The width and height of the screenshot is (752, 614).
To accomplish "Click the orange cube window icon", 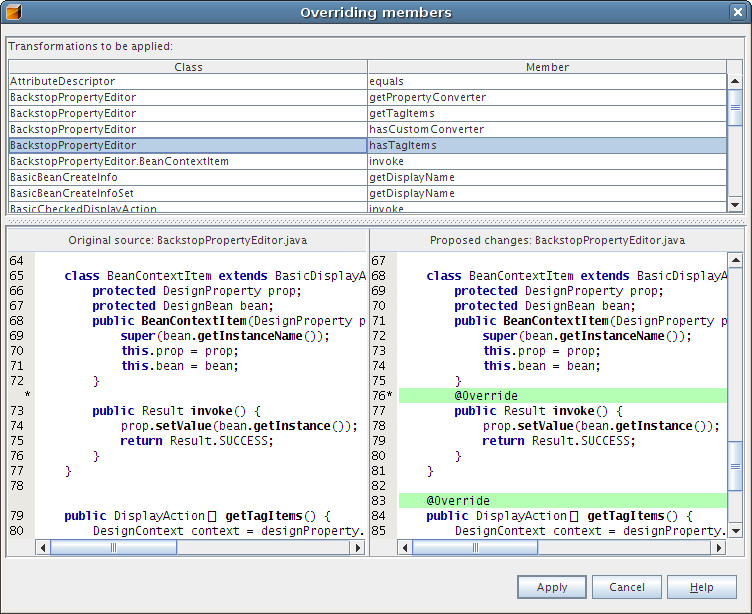I will pos(13,12).
